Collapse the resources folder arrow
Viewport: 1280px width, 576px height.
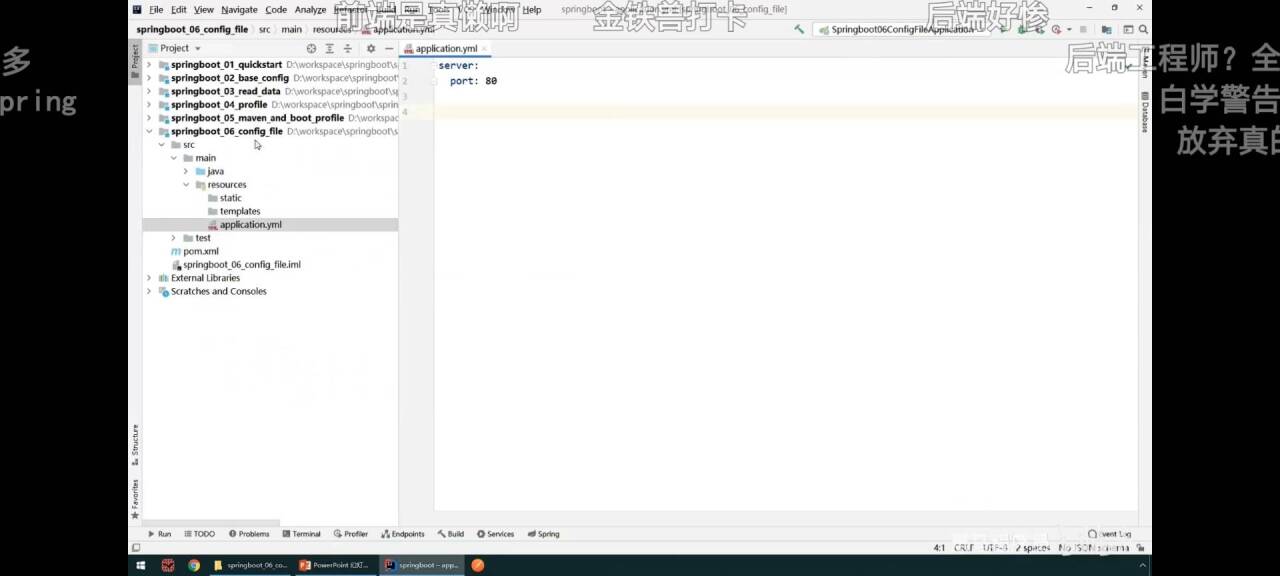click(x=186, y=185)
